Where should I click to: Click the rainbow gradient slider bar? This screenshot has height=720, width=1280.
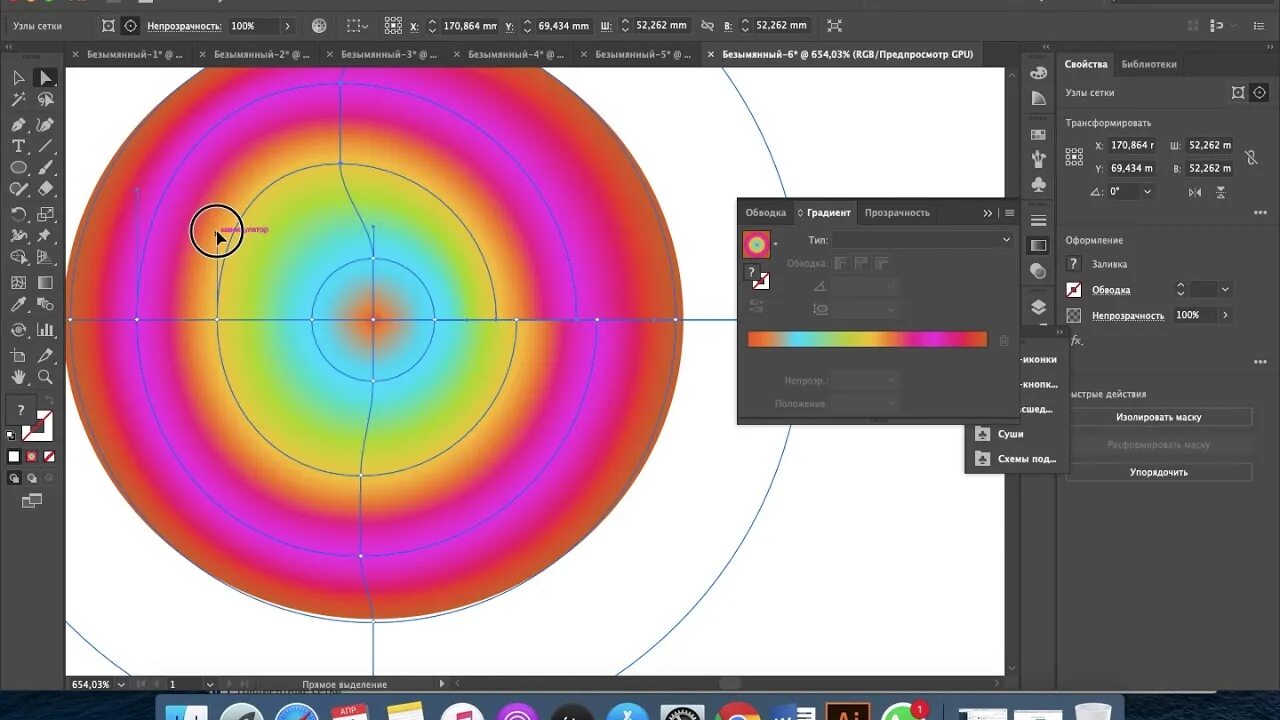click(867, 340)
